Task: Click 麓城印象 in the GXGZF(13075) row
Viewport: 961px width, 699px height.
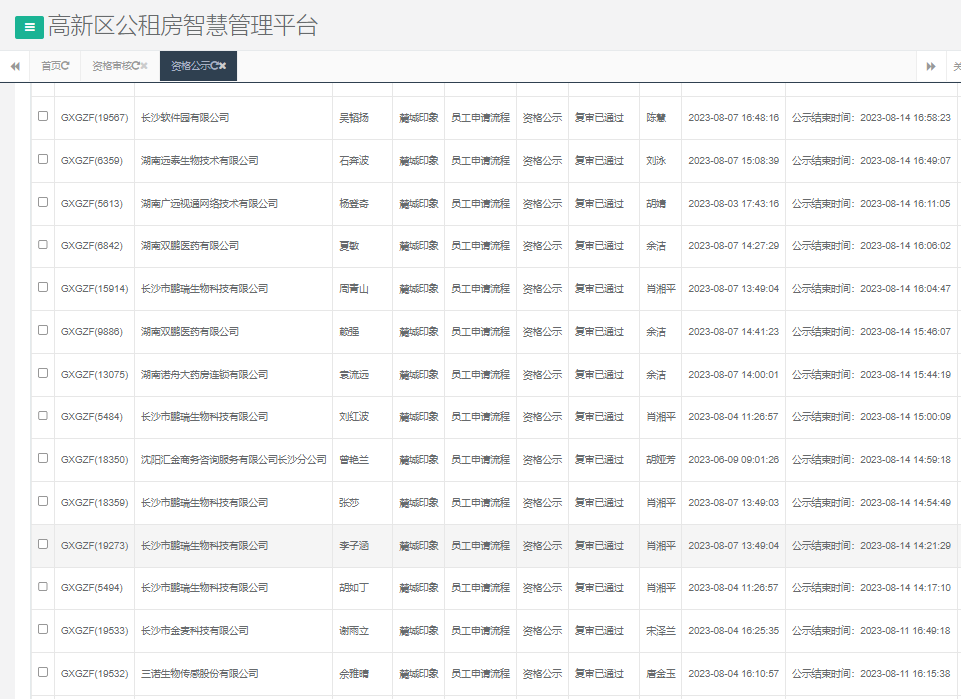Action: 419,374
